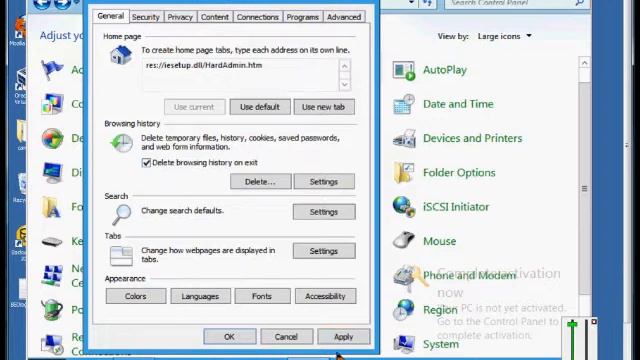Click the OK button
The width and height of the screenshot is (640, 360).
[230, 337]
